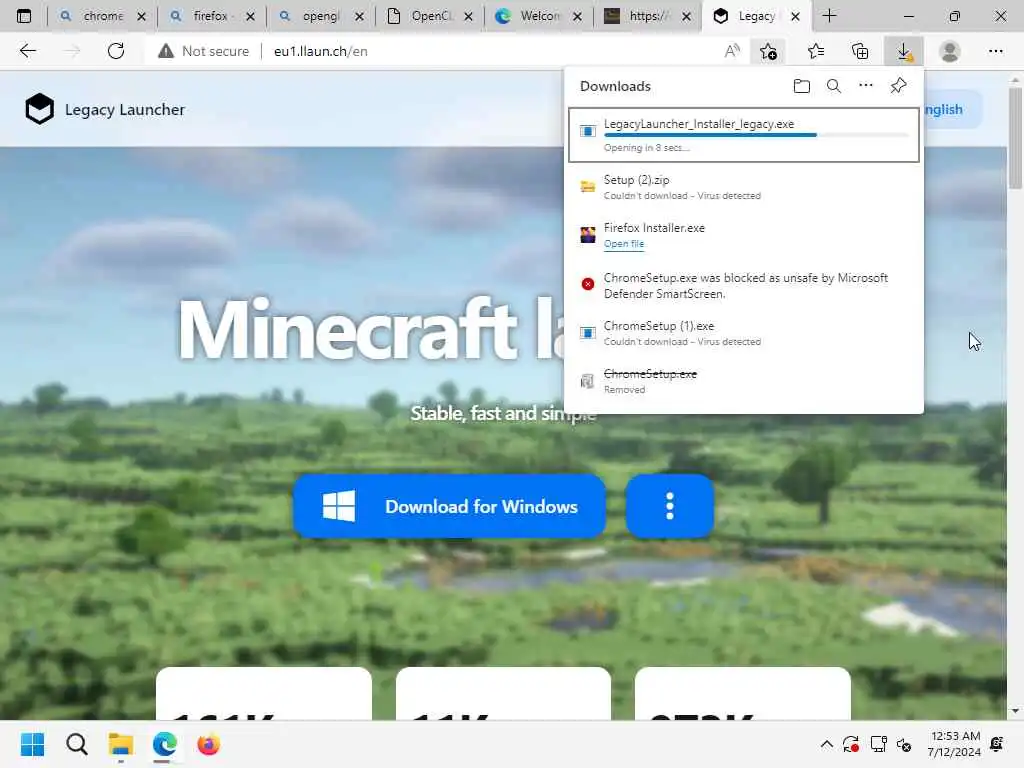The image size is (1024, 768).
Task: Open browser Settings and more menu
Action: tap(995, 51)
